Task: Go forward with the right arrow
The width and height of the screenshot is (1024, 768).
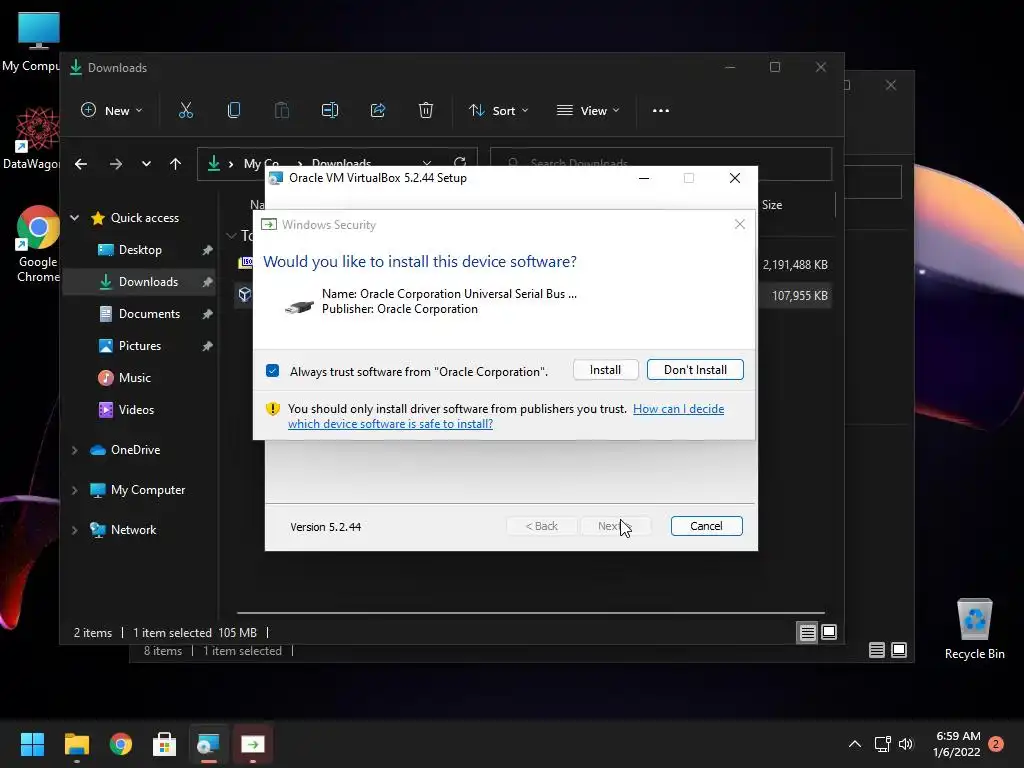Action: coord(116,164)
